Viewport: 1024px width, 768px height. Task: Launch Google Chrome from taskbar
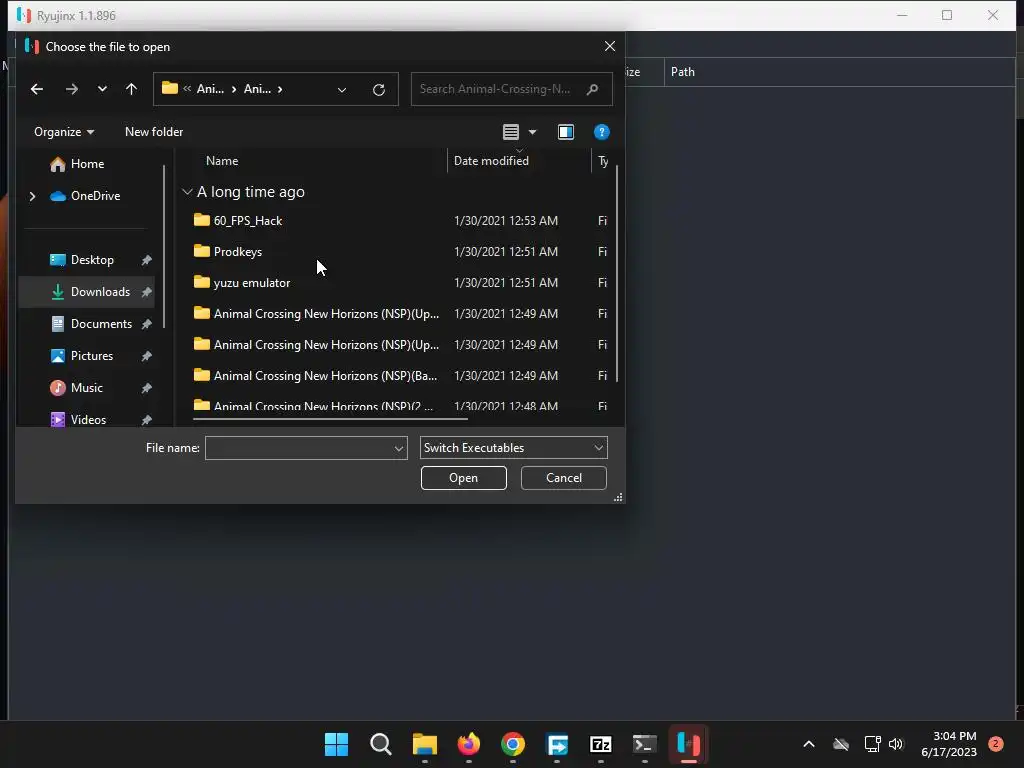513,744
